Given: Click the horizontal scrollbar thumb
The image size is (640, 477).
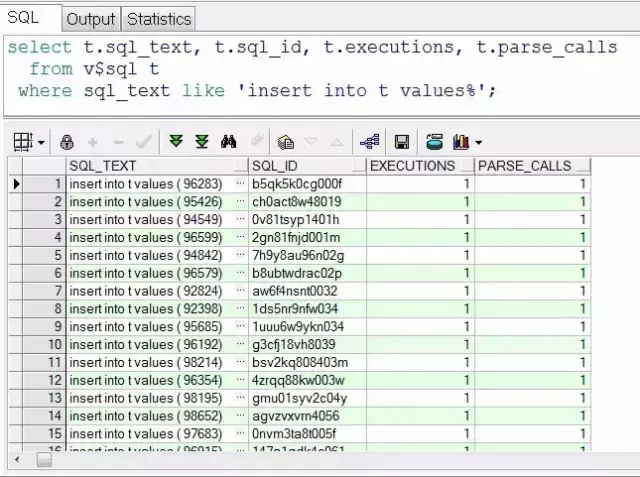Looking at the screenshot, I should (44, 460).
